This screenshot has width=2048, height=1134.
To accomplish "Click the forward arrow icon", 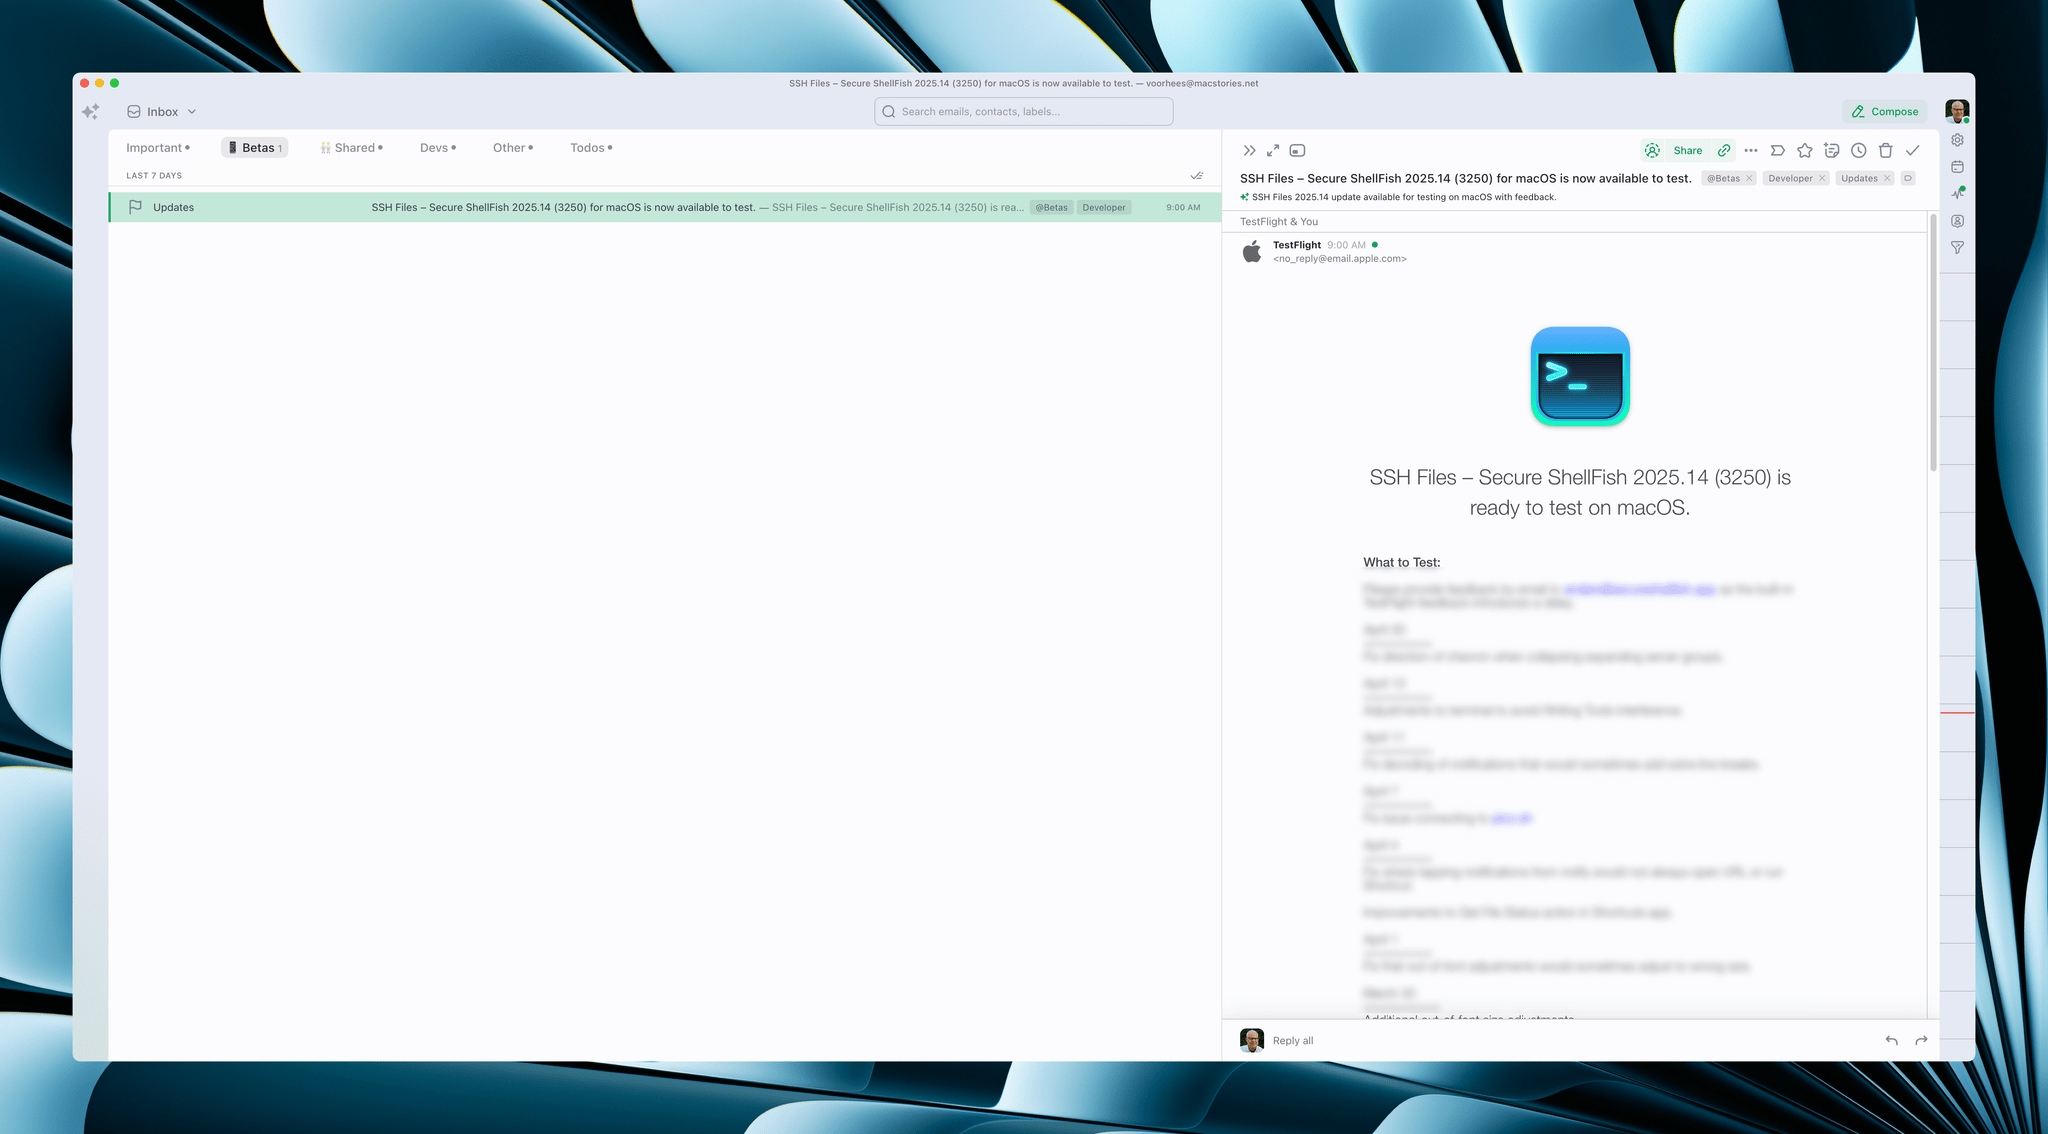I will click(1921, 1041).
